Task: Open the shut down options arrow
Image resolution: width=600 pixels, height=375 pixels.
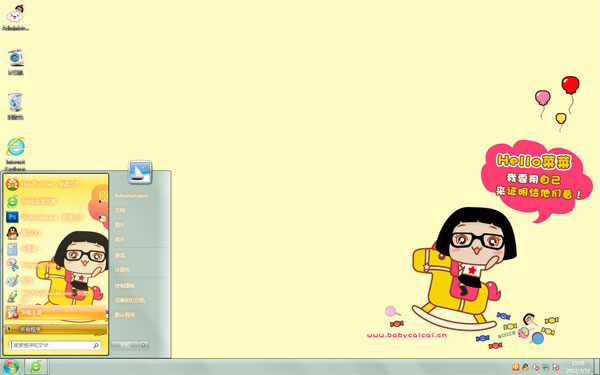Action: (x=144, y=345)
